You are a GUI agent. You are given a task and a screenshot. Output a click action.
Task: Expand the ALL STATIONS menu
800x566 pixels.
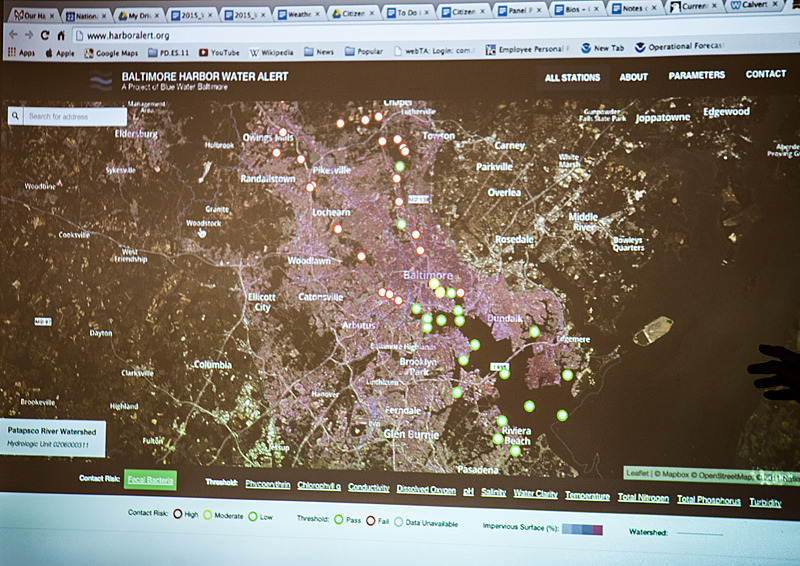click(572, 77)
